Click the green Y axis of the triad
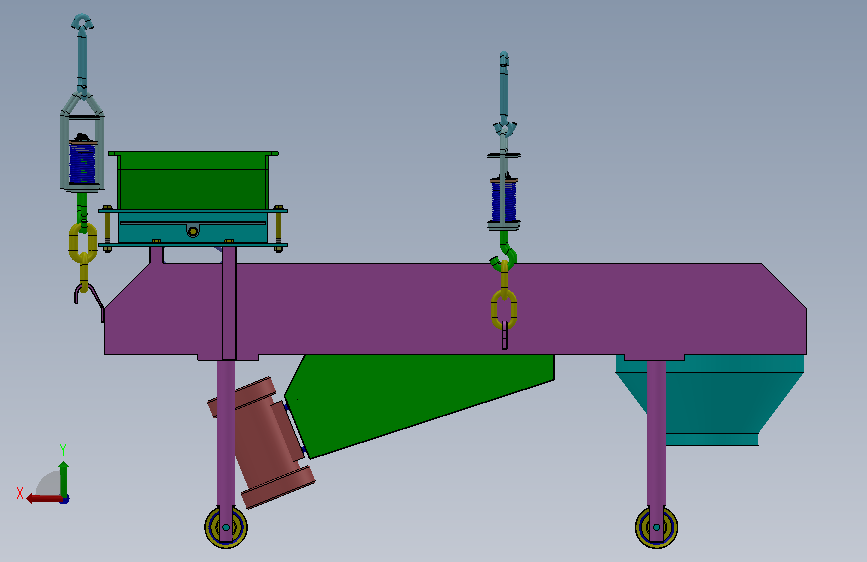Screen dimensions: 867x562 [x=64, y=479]
